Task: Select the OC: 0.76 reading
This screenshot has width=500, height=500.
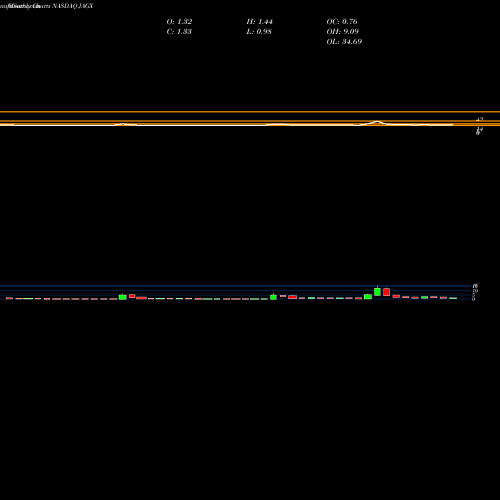Action: (342, 22)
